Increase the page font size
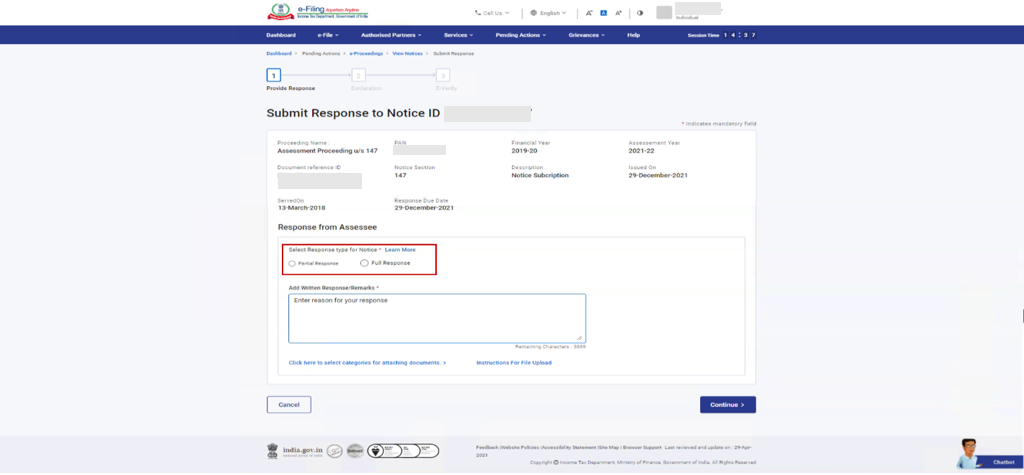The height and width of the screenshot is (475, 1024). pyautogui.click(x=619, y=13)
